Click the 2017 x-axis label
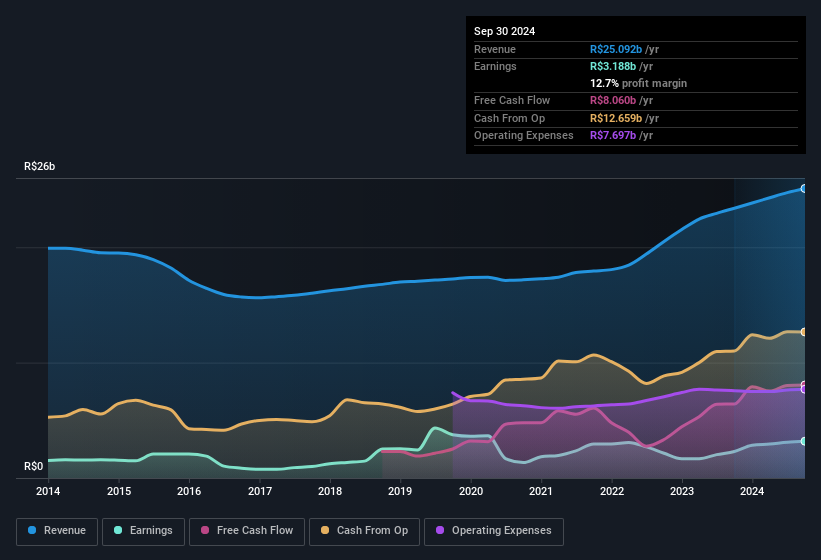The width and height of the screenshot is (821, 560). click(260, 491)
